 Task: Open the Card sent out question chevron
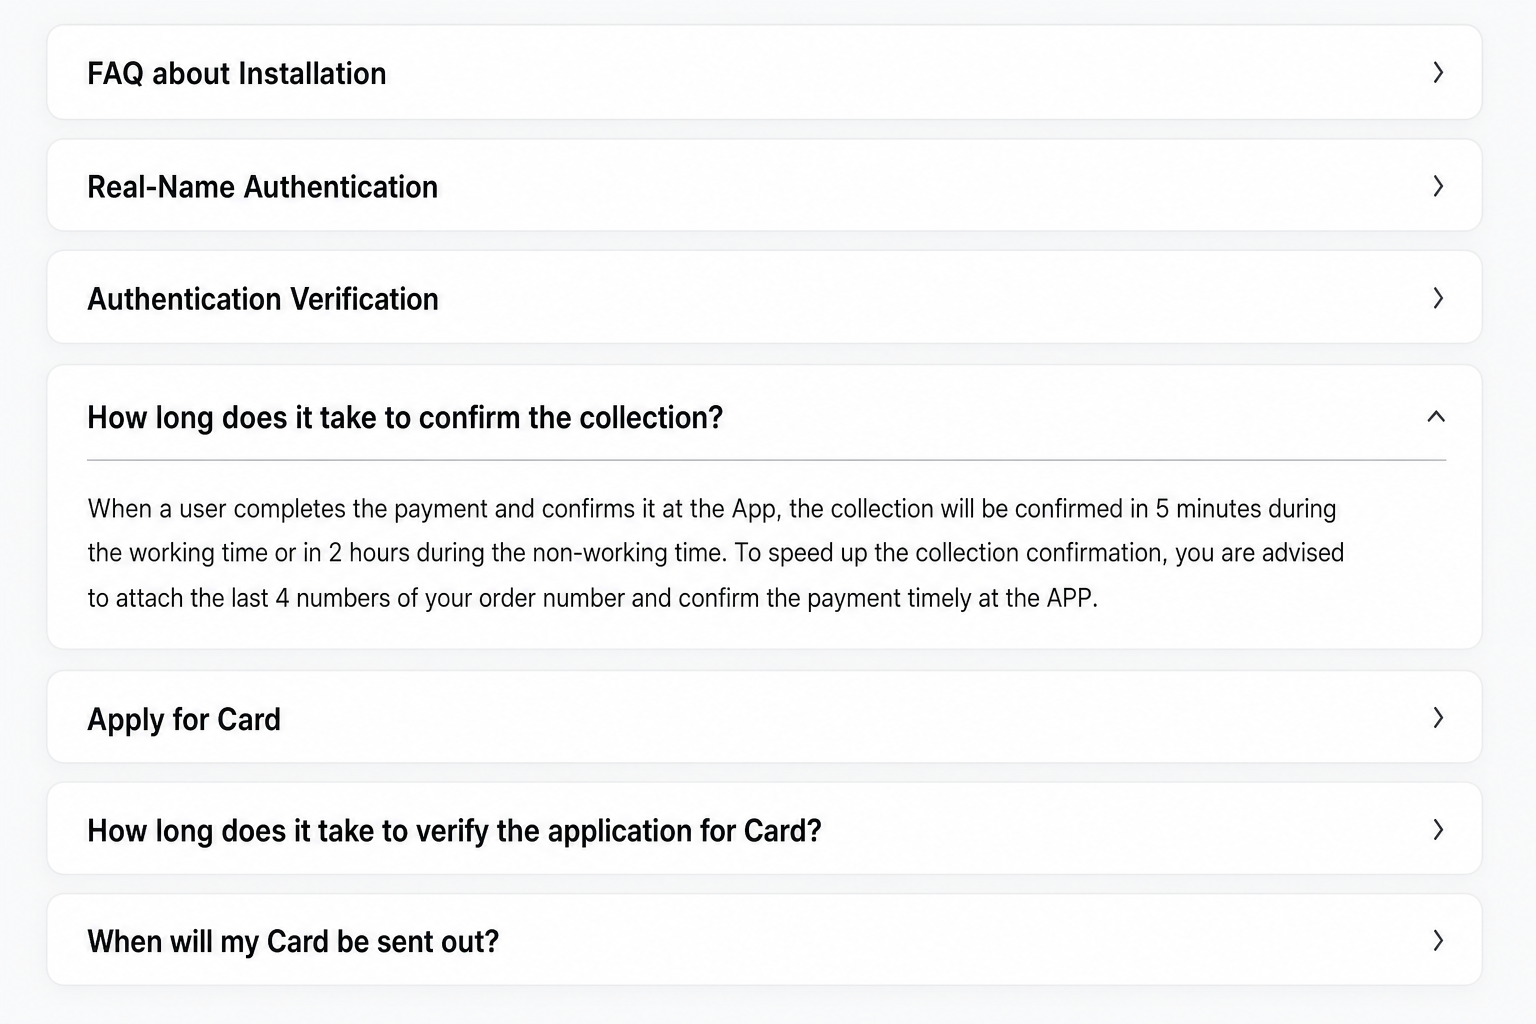[1437, 940]
